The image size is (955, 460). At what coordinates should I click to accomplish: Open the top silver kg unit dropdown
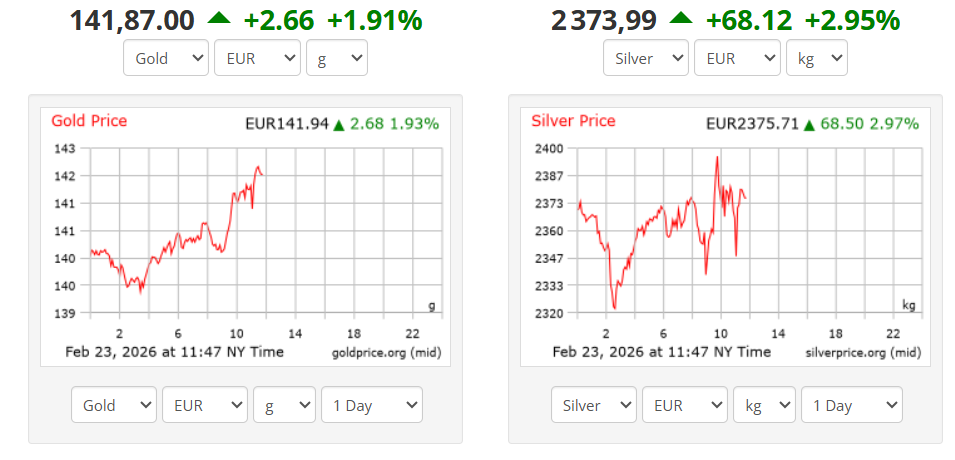[x=817, y=58]
